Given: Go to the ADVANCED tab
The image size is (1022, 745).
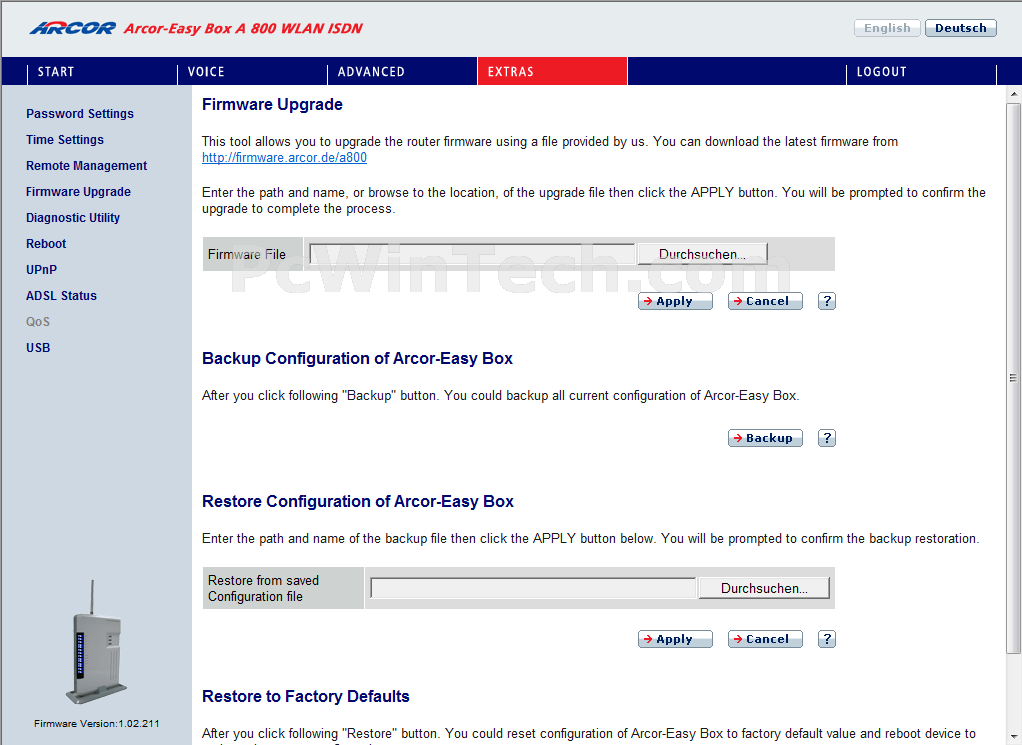Looking at the screenshot, I should click(371, 72).
